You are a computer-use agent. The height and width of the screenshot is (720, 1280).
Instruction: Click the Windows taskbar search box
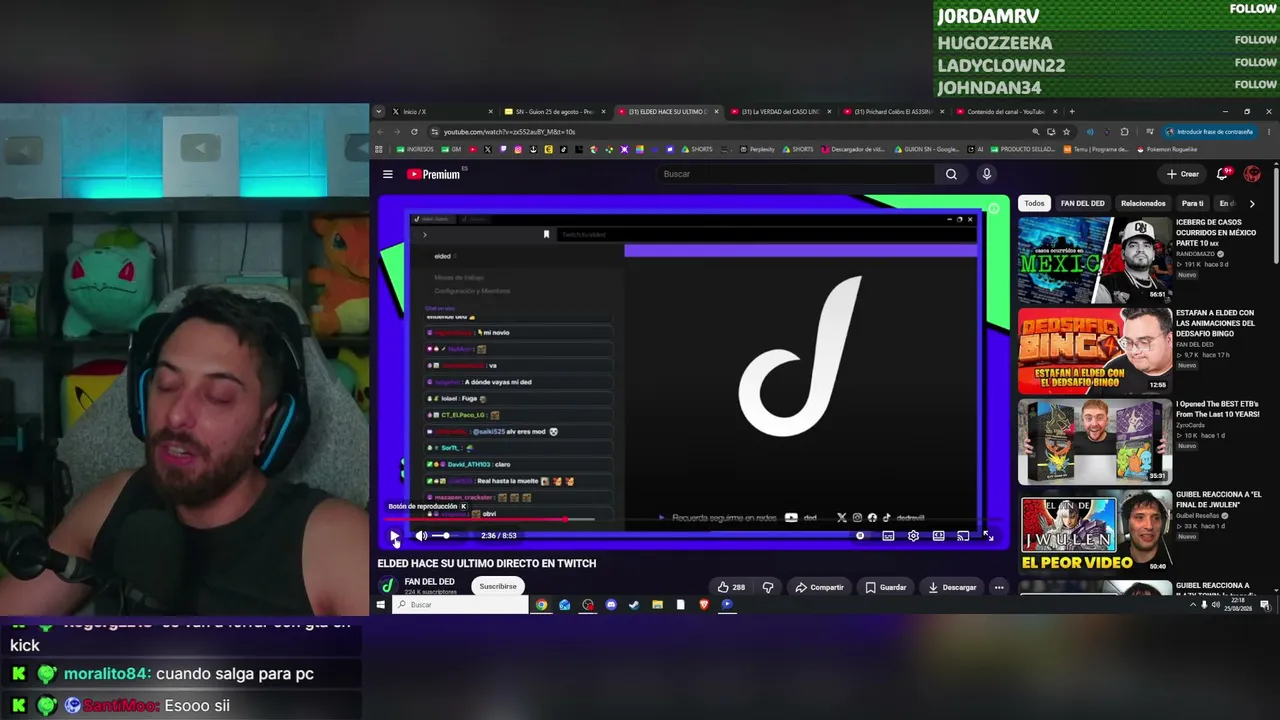(x=460, y=605)
